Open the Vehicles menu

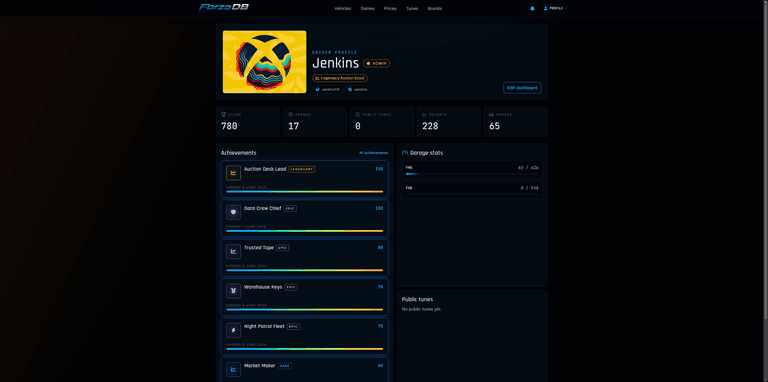[x=342, y=8]
